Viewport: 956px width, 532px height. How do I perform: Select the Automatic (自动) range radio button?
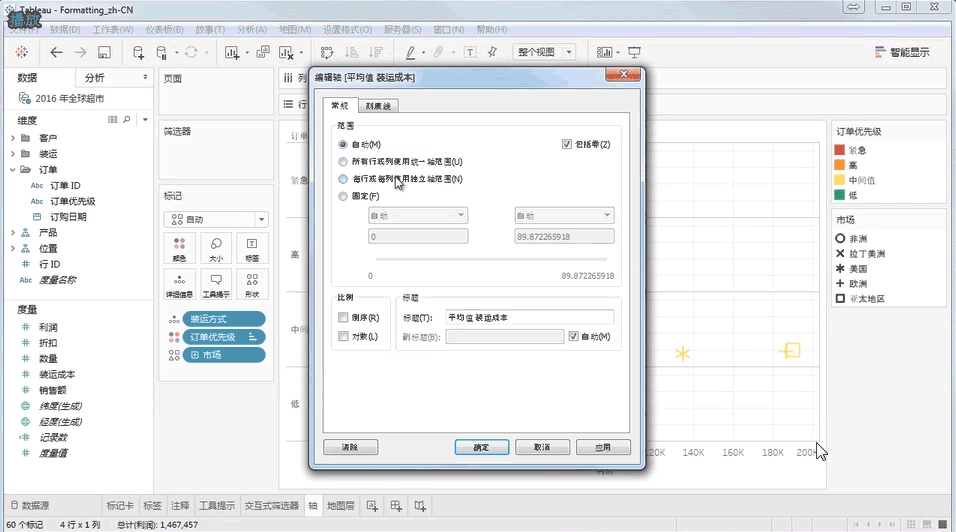click(343, 145)
